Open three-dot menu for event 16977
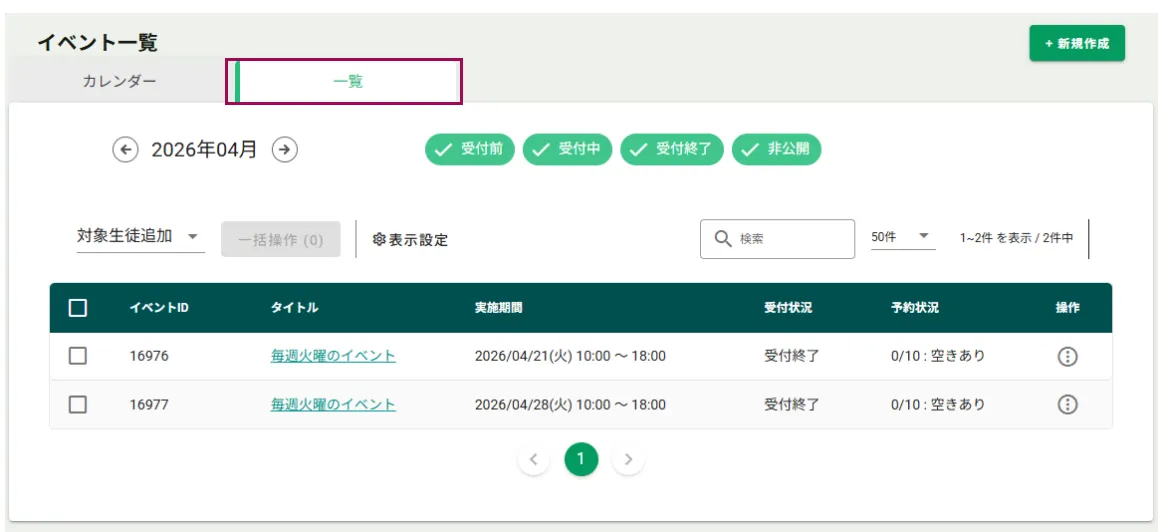This screenshot has width=1158, height=532. pos(1067,404)
